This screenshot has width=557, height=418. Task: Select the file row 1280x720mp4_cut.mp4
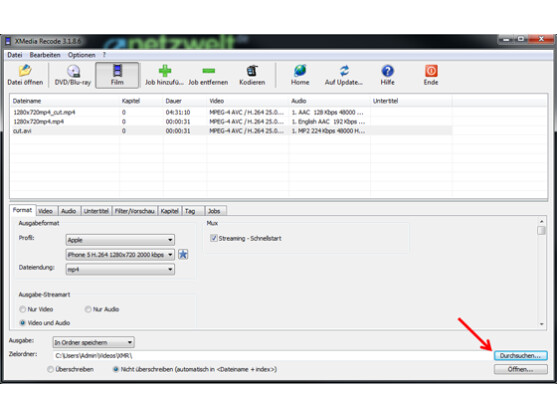[x=231, y=112]
